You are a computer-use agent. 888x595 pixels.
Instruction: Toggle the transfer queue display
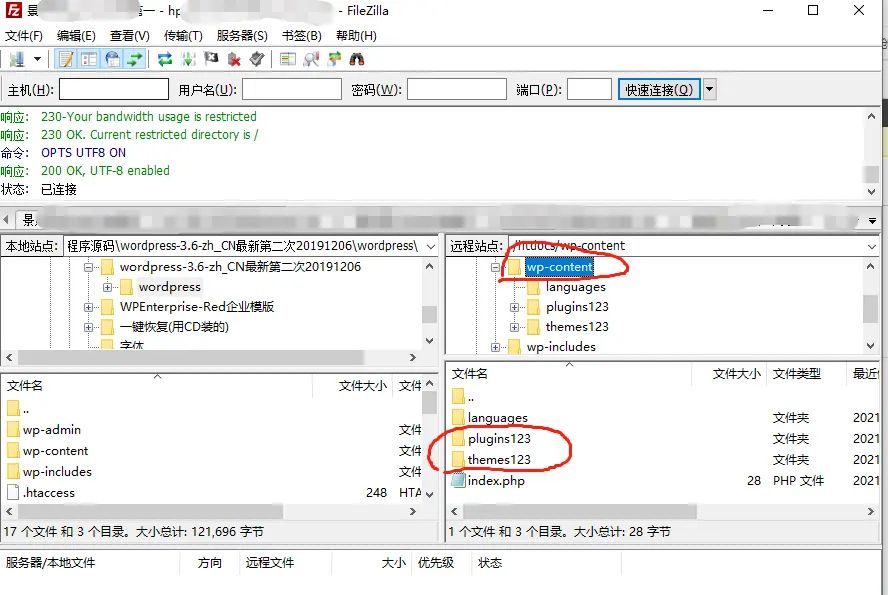coord(135,59)
